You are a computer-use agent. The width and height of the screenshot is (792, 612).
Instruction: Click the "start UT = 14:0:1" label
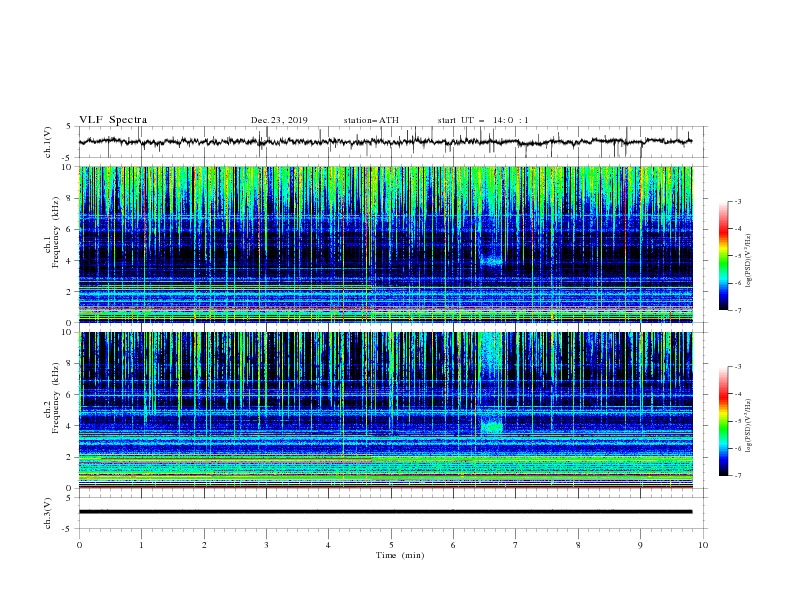[483, 120]
